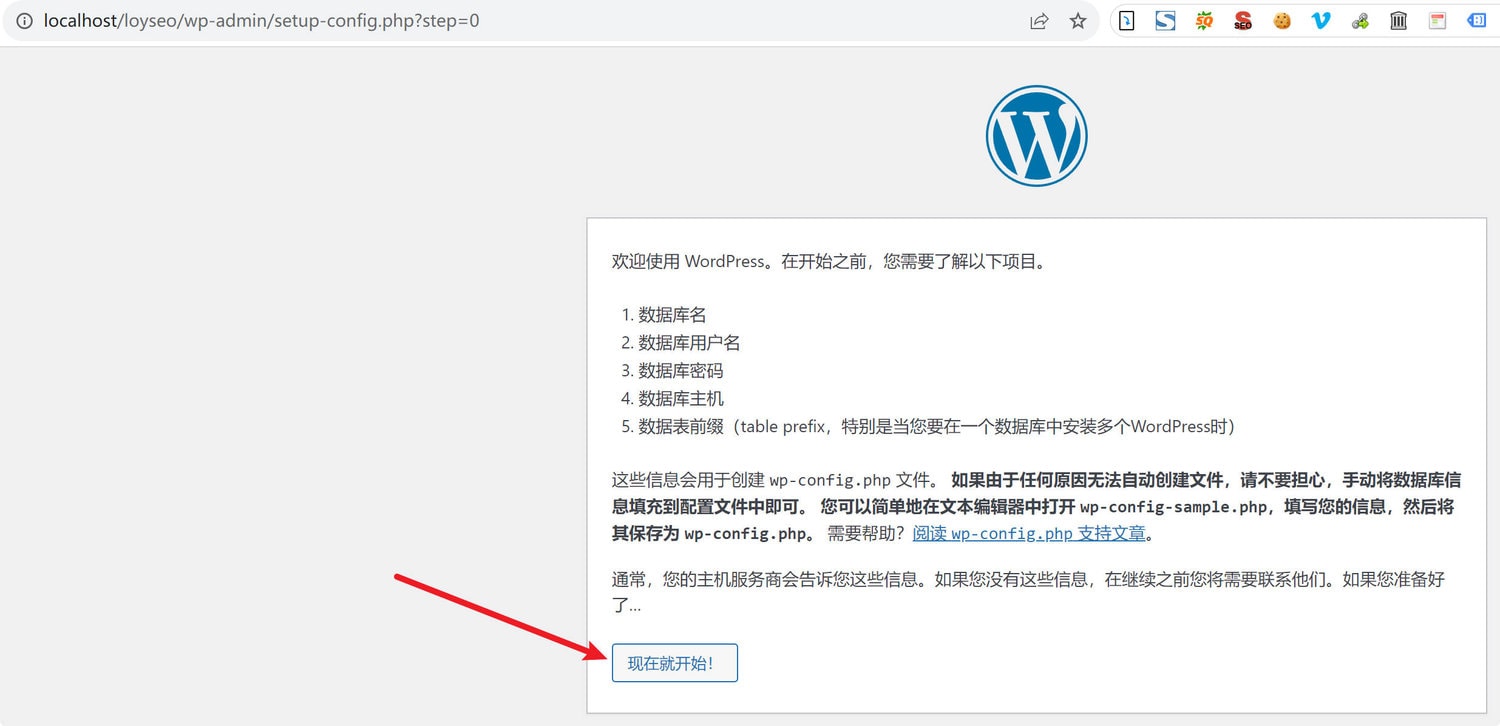
Task: Open the red-header page layout extension
Action: pyautogui.click(x=1437, y=20)
